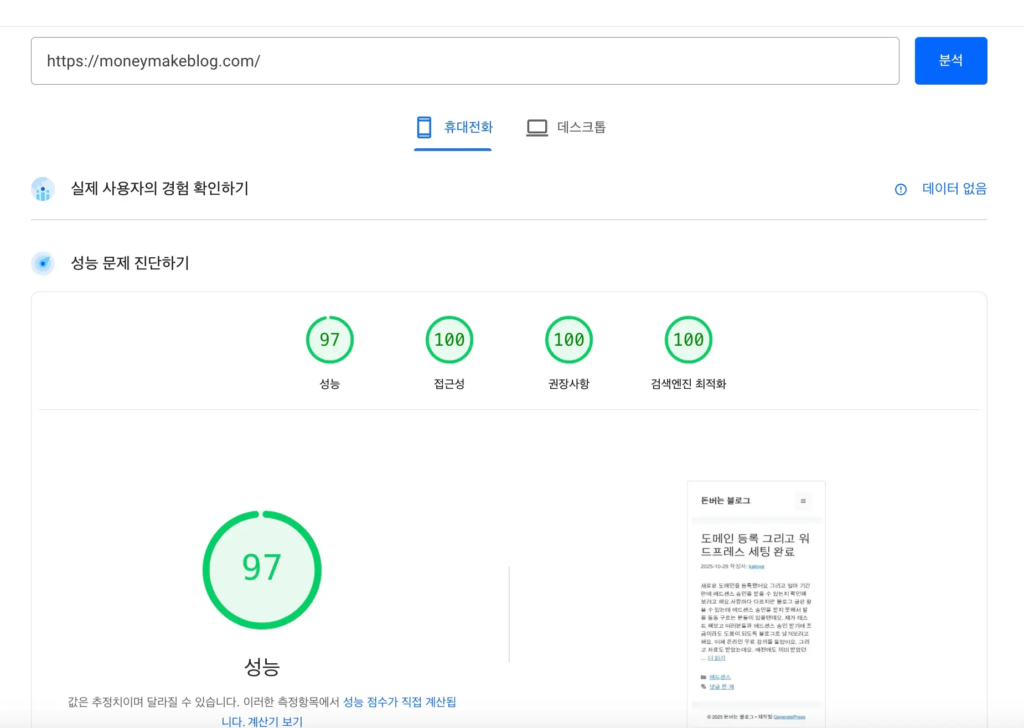Click the info icon next to 데이터 없음

tap(900, 188)
